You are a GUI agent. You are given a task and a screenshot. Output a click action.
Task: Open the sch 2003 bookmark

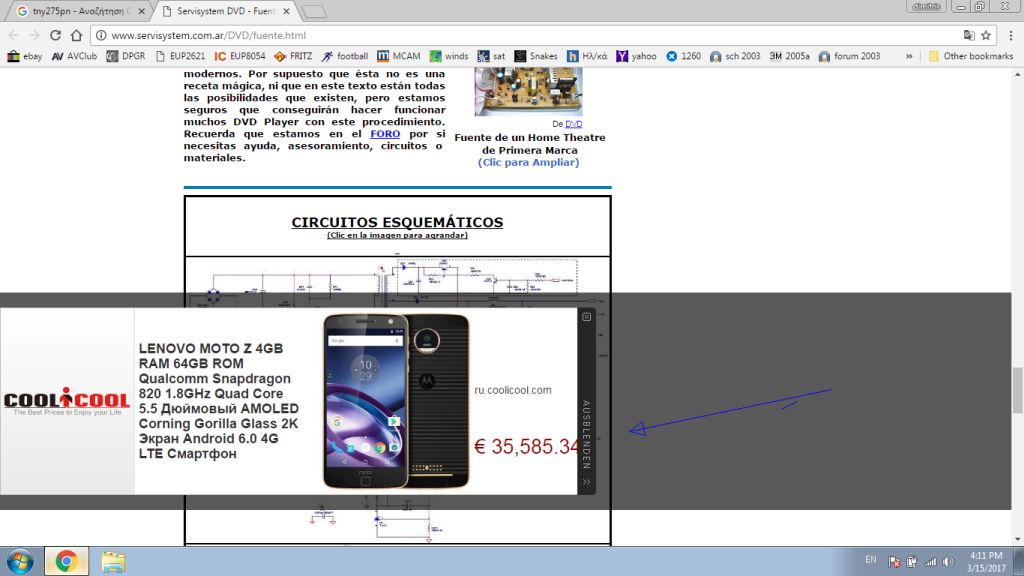pyautogui.click(x=735, y=56)
